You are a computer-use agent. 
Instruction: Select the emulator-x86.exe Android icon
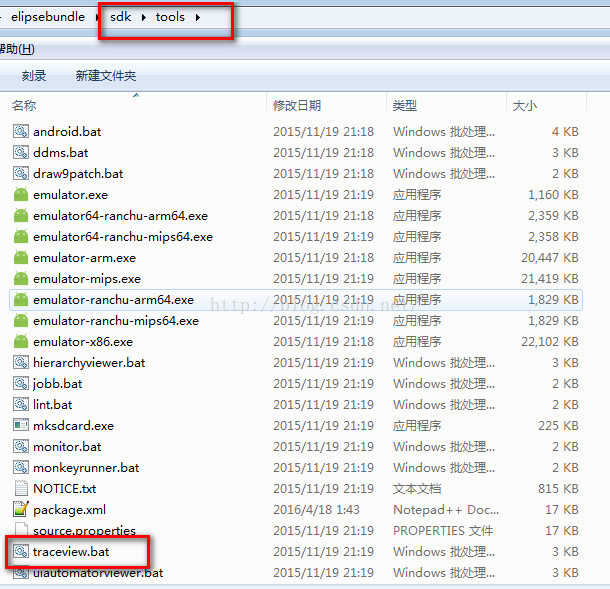[x=21, y=342]
